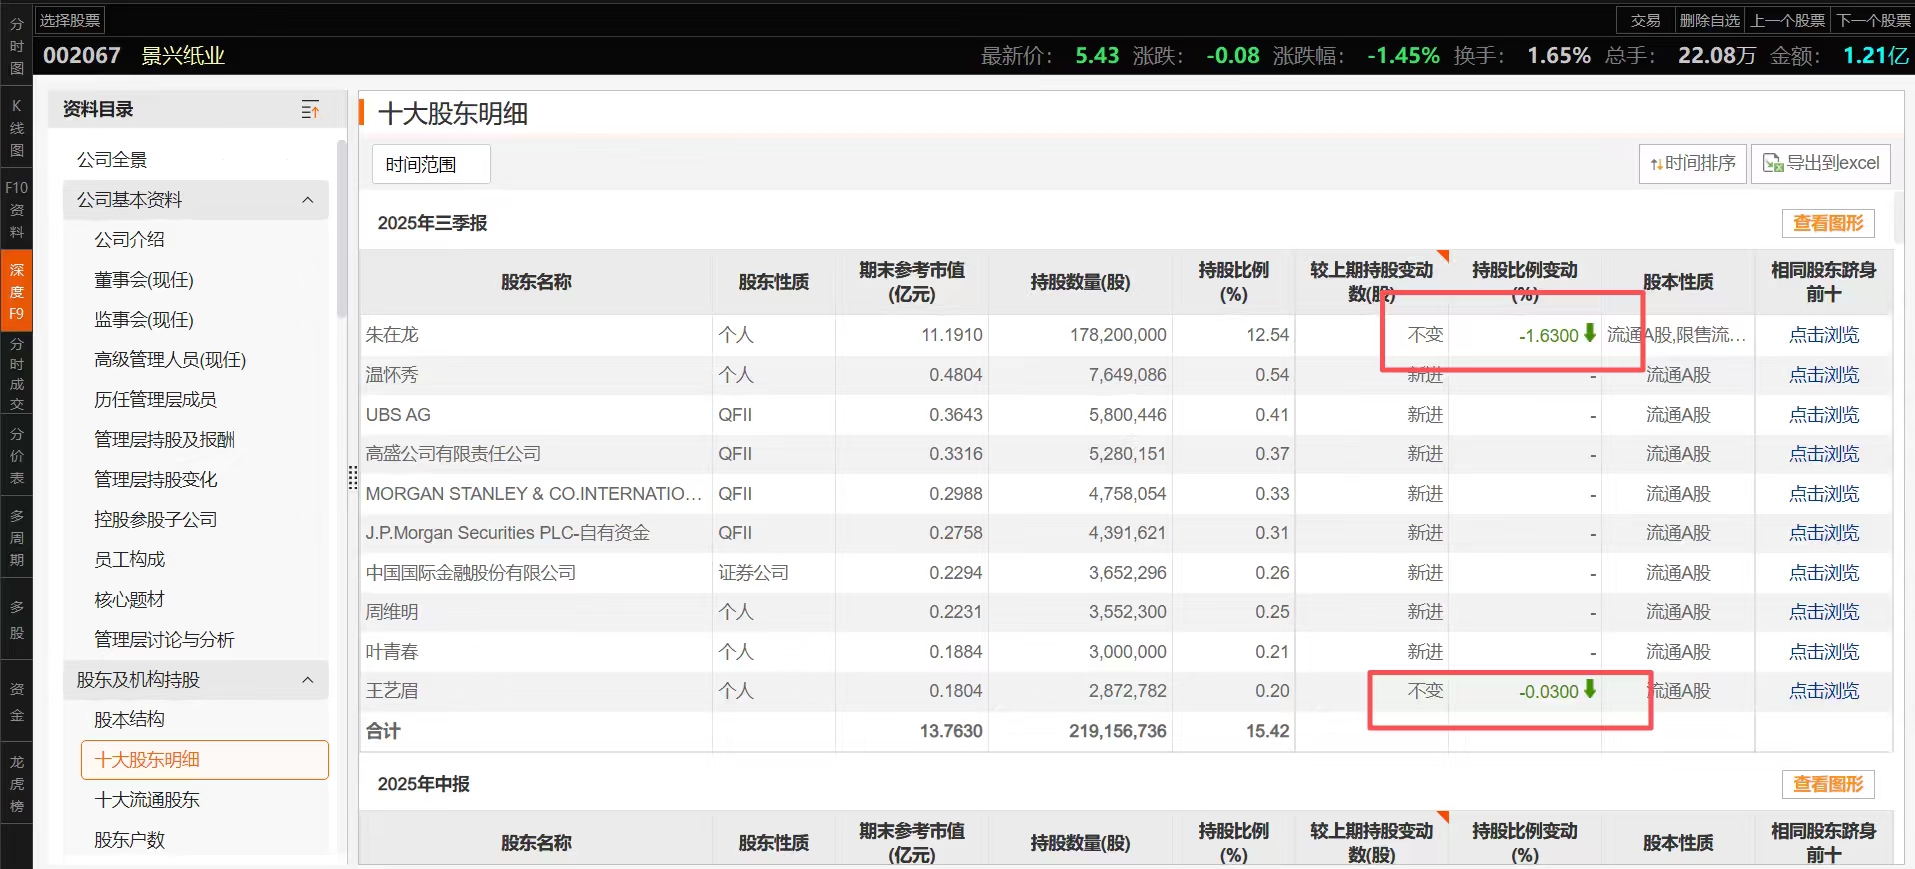1915x869 pixels.
Task: Click 导出到excel button
Action: point(1821,163)
